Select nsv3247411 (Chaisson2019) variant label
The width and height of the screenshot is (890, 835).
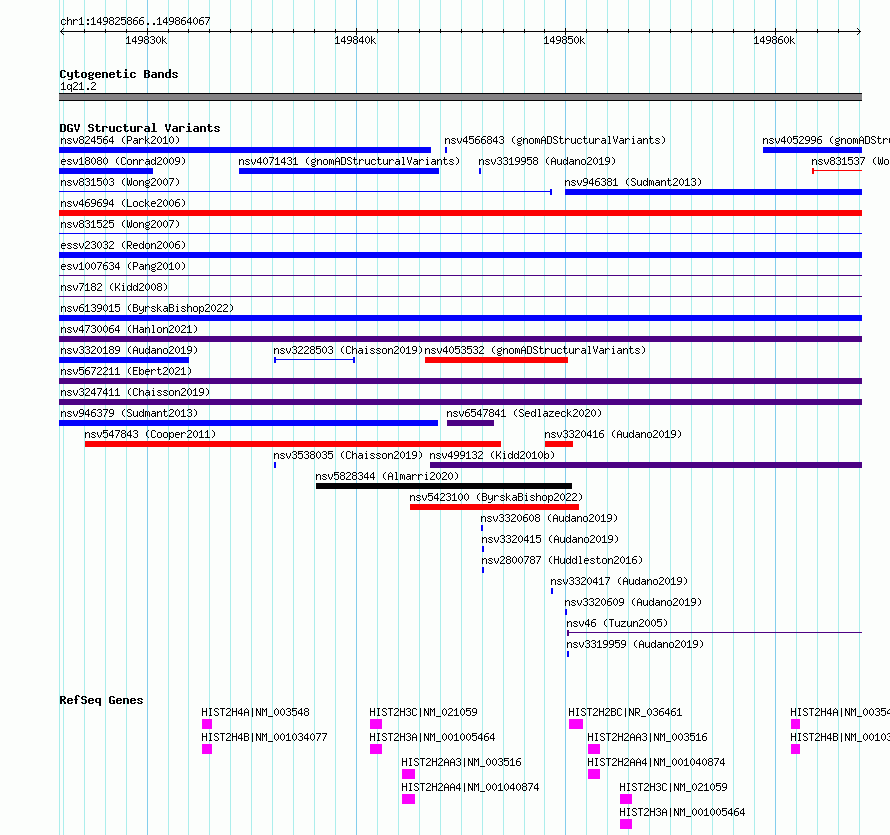[x=135, y=392]
